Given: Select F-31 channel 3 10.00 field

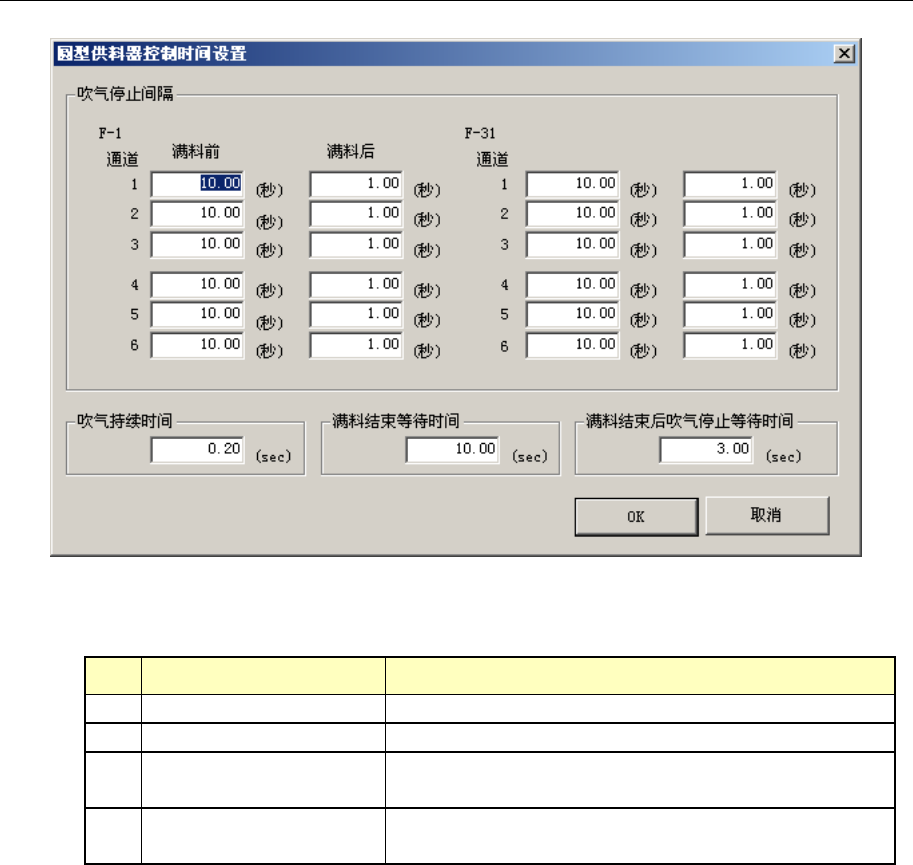Looking at the screenshot, I should click(x=572, y=244).
